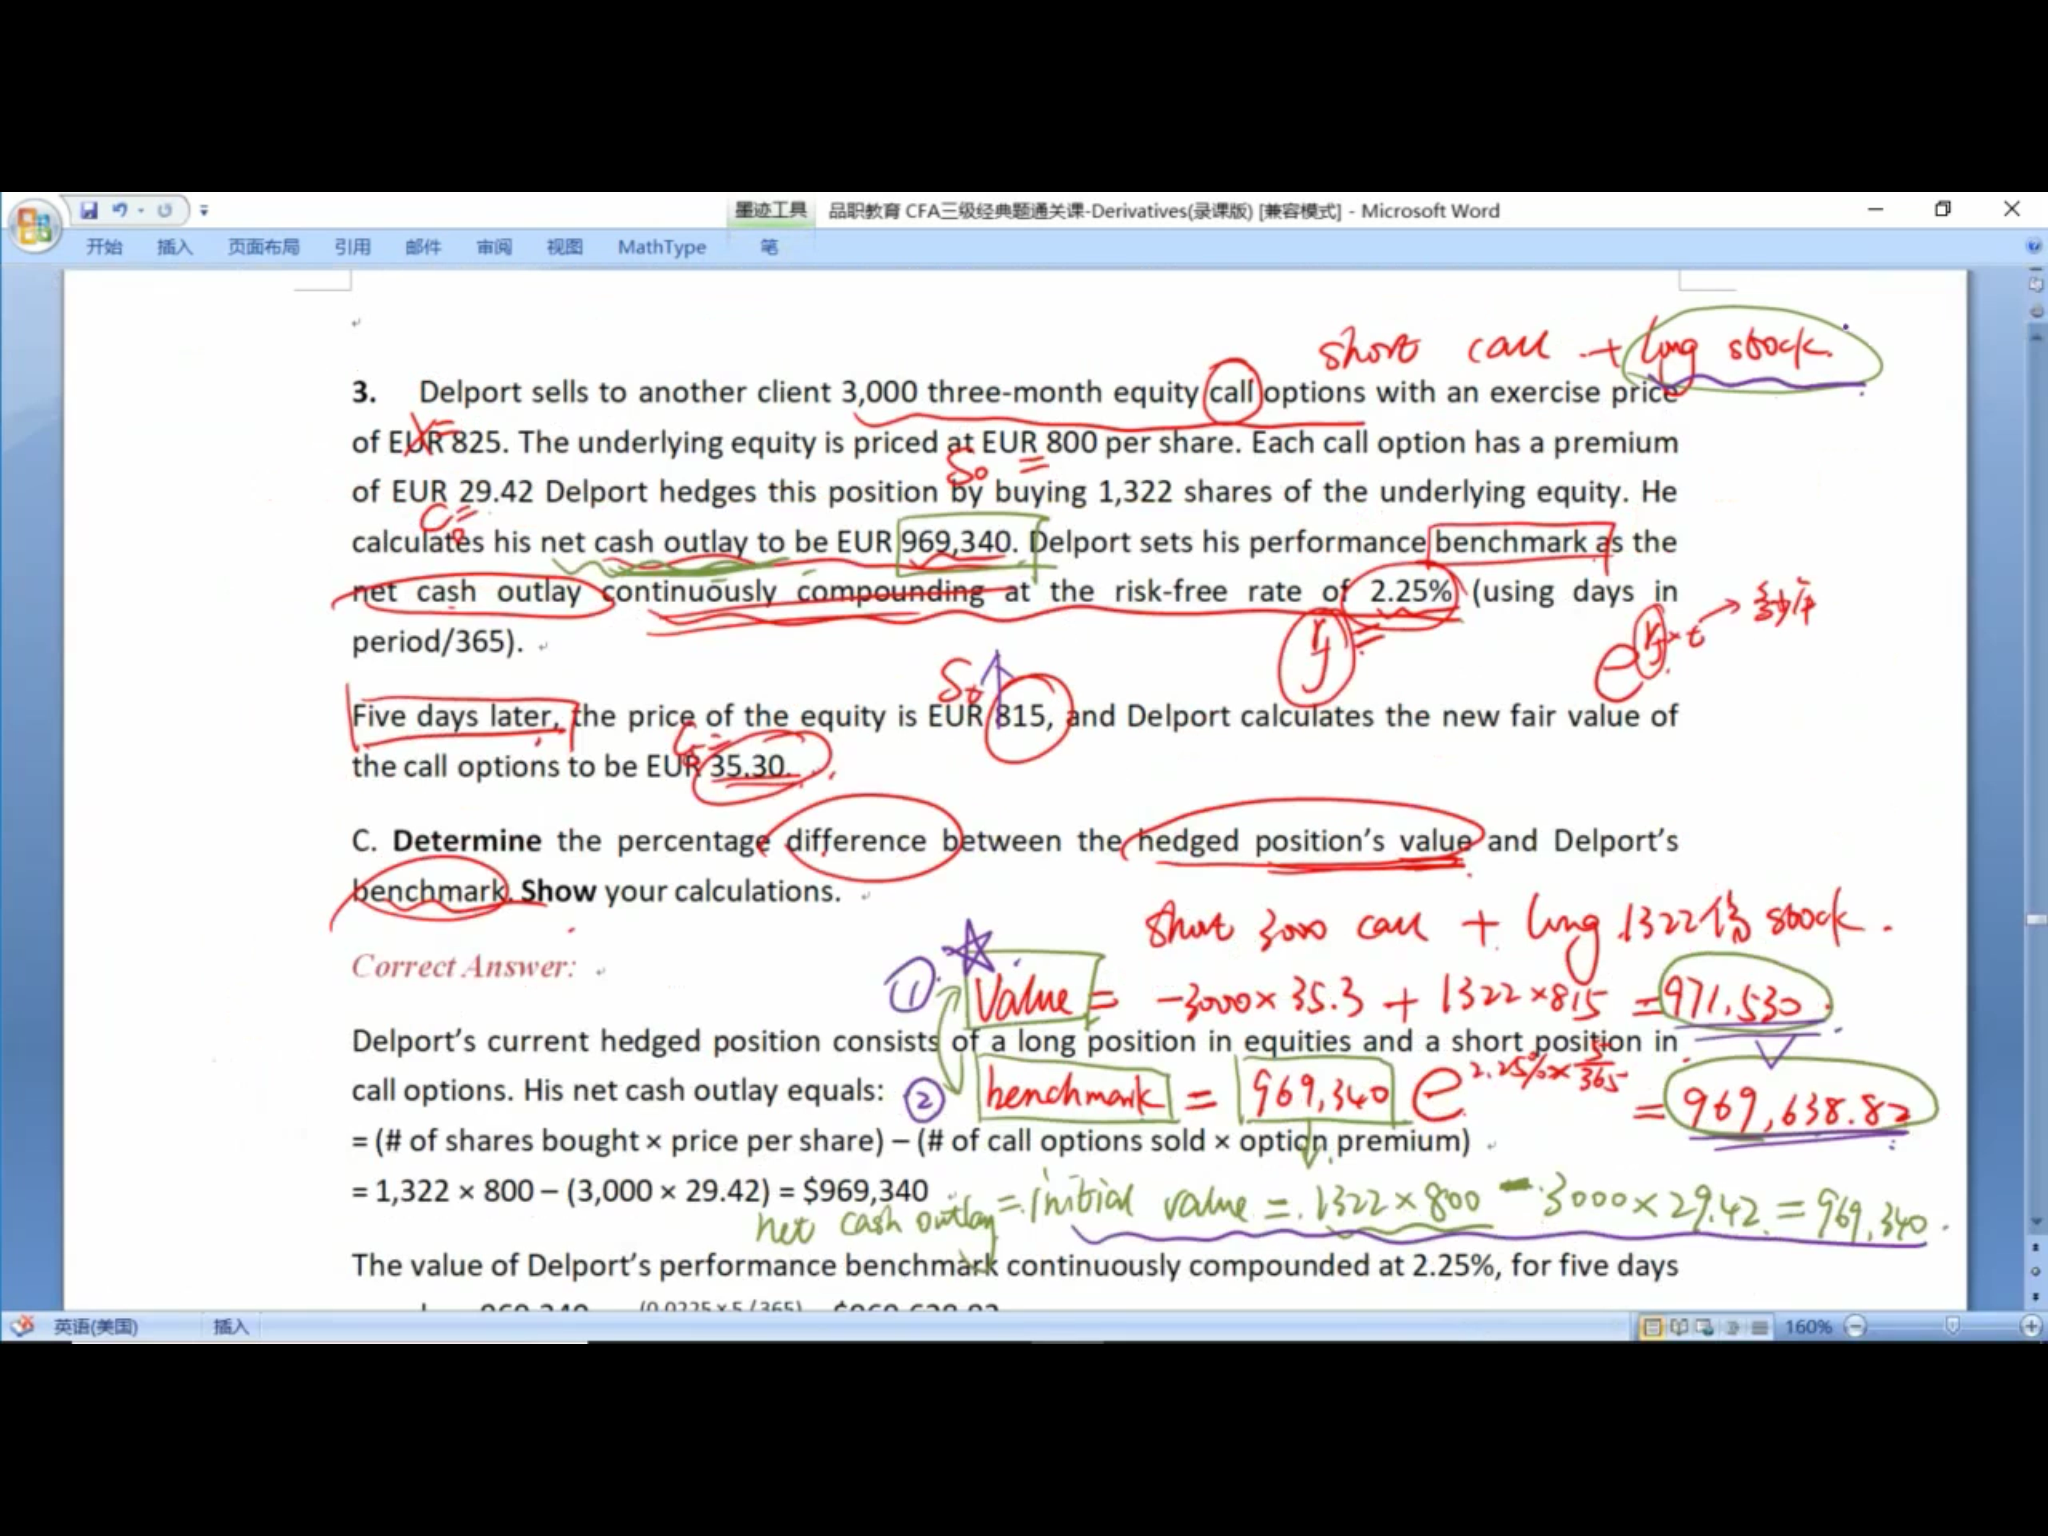This screenshot has height=1536, width=2048.
Task: Zoom in with the plus button
Action: click(2031, 1327)
